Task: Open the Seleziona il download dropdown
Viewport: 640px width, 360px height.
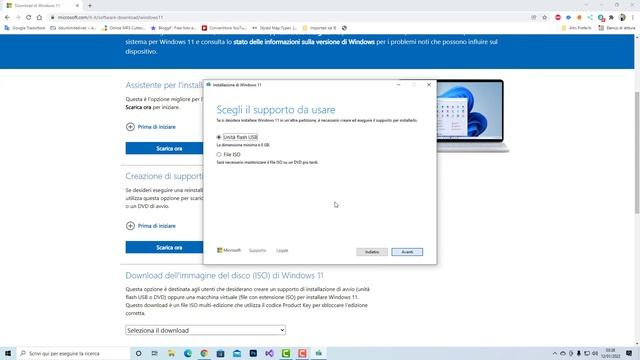Action: (x=205, y=330)
